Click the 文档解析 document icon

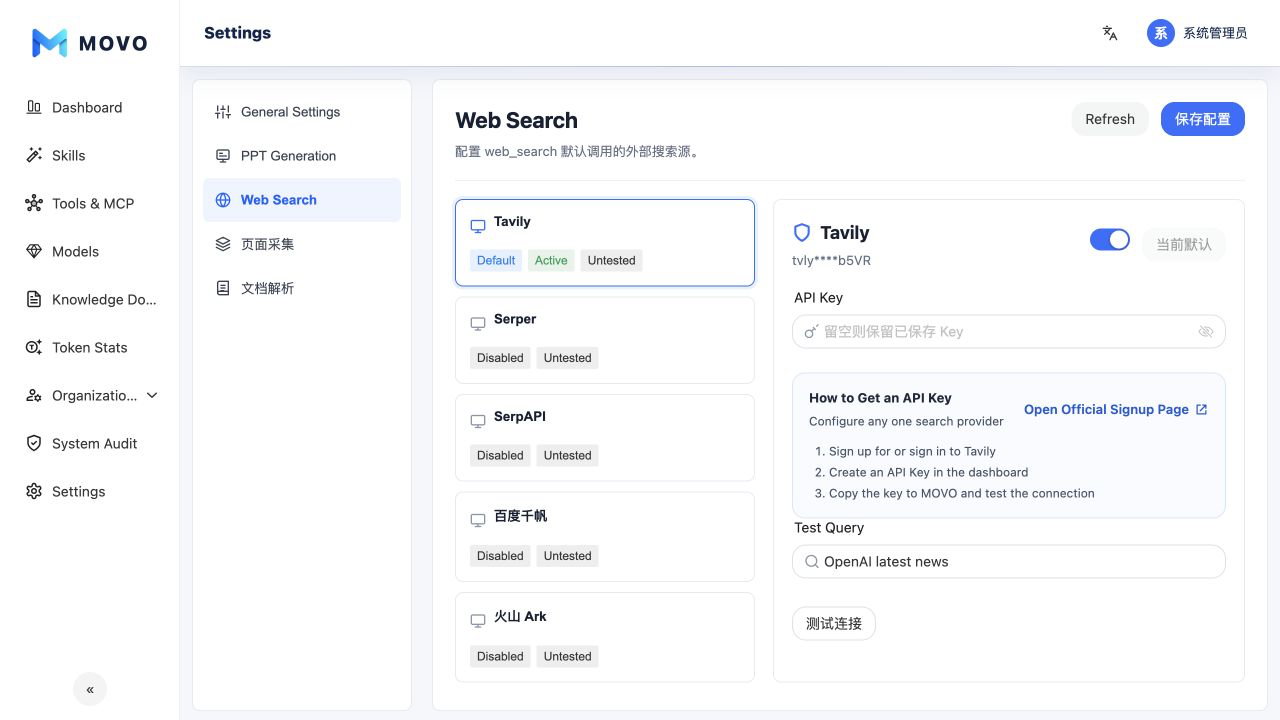click(223, 288)
